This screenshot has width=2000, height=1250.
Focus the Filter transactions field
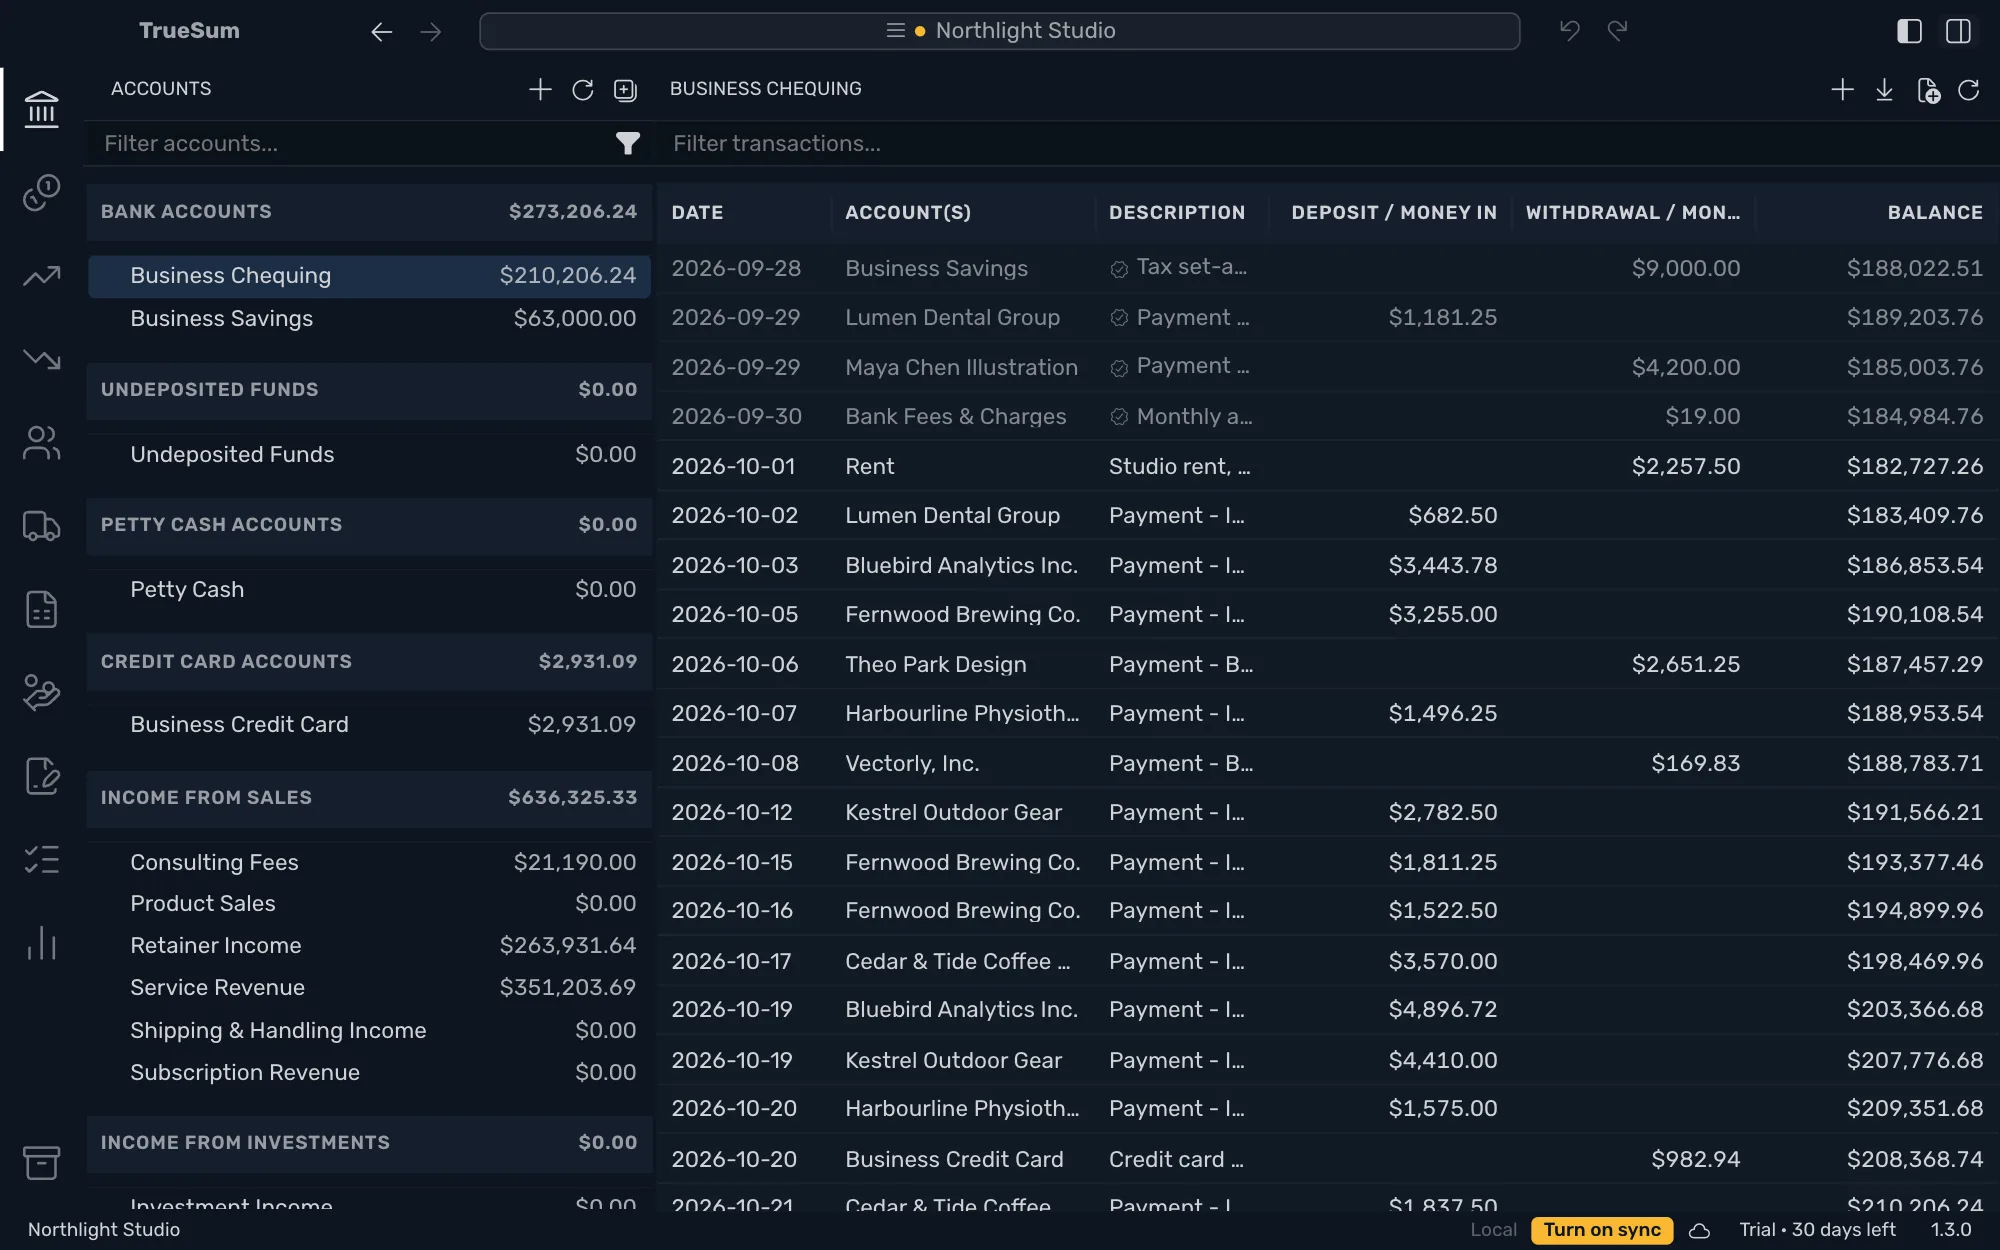click(x=1330, y=144)
